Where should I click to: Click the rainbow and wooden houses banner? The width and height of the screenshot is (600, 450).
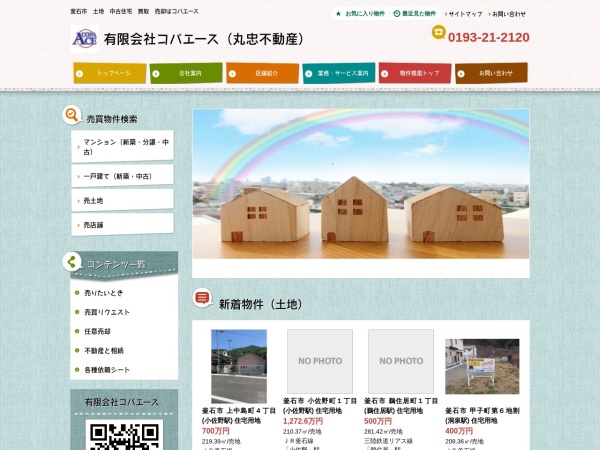tap(361, 184)
